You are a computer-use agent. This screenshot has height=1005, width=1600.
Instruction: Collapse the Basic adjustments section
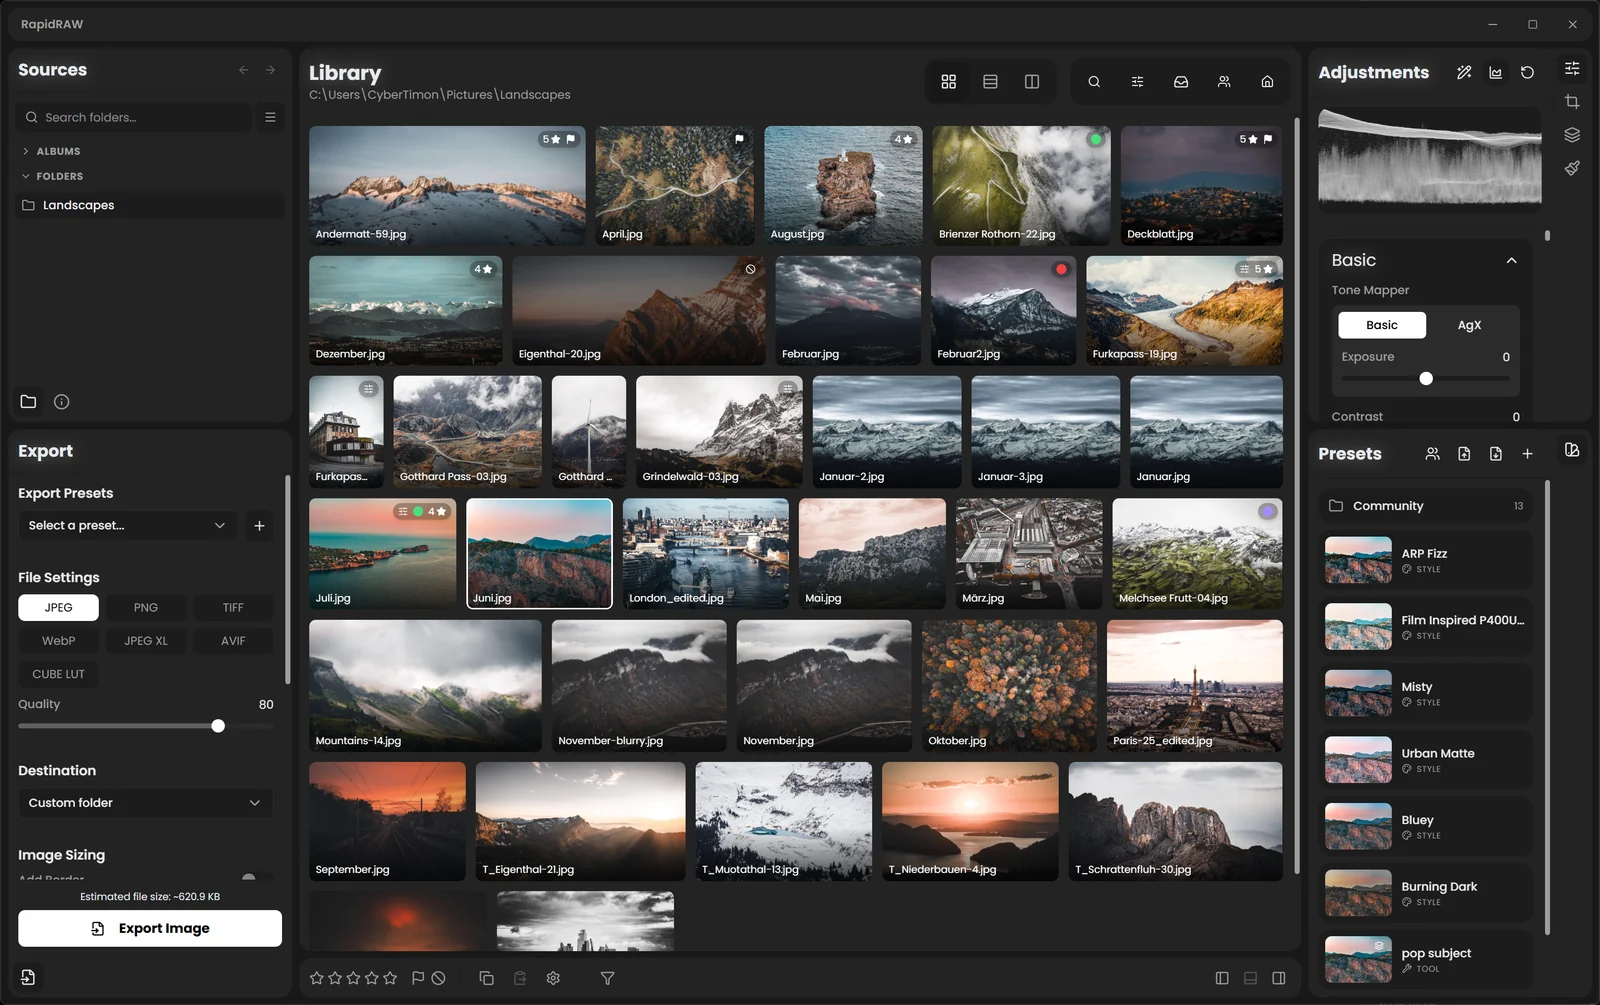click(x=1511, y=261)
